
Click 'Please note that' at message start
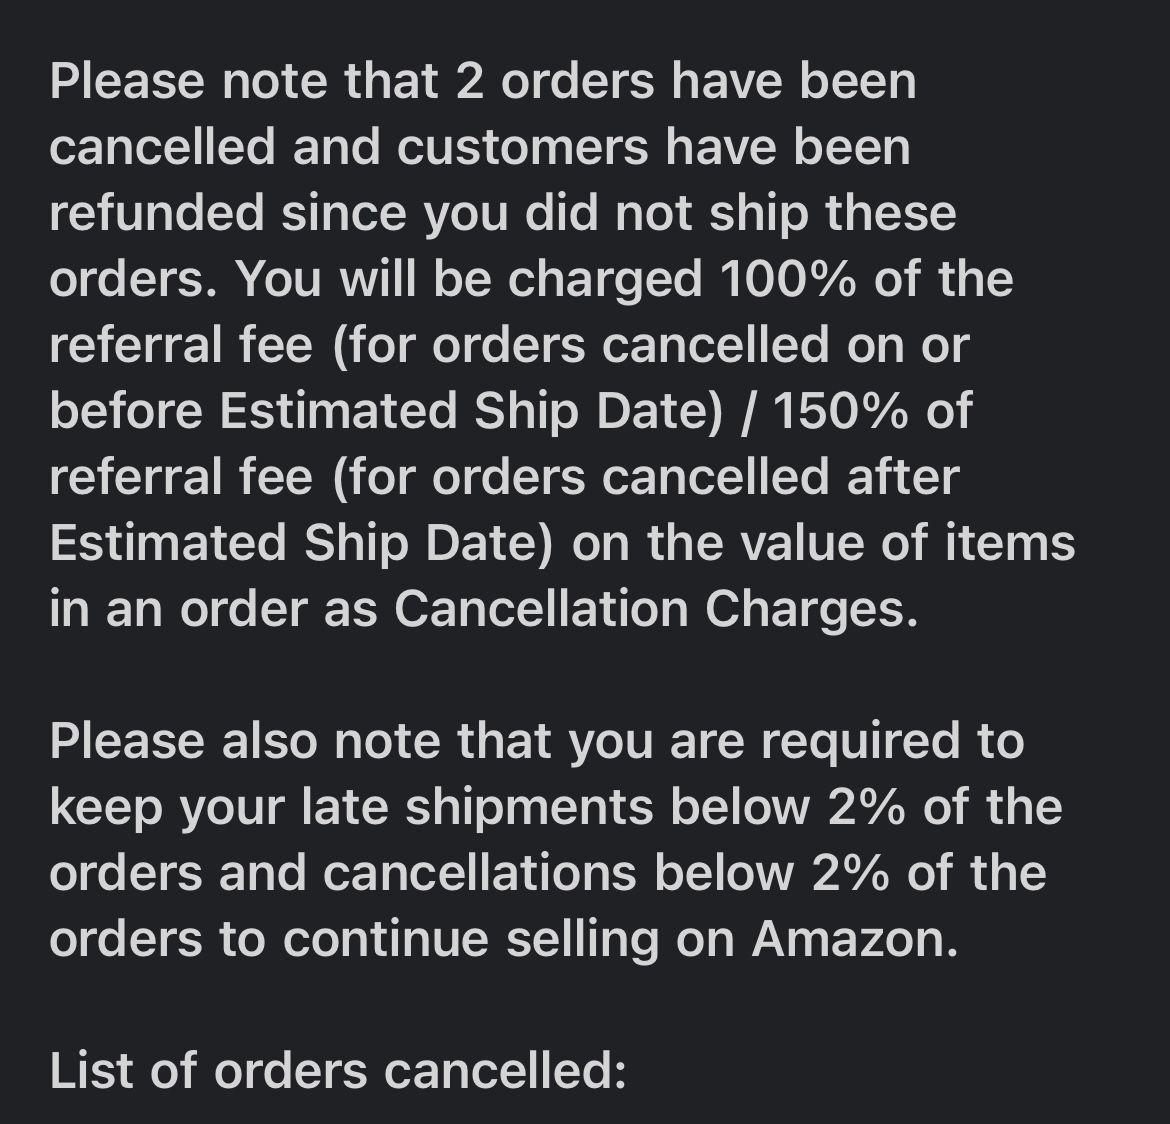coord(244,81)
